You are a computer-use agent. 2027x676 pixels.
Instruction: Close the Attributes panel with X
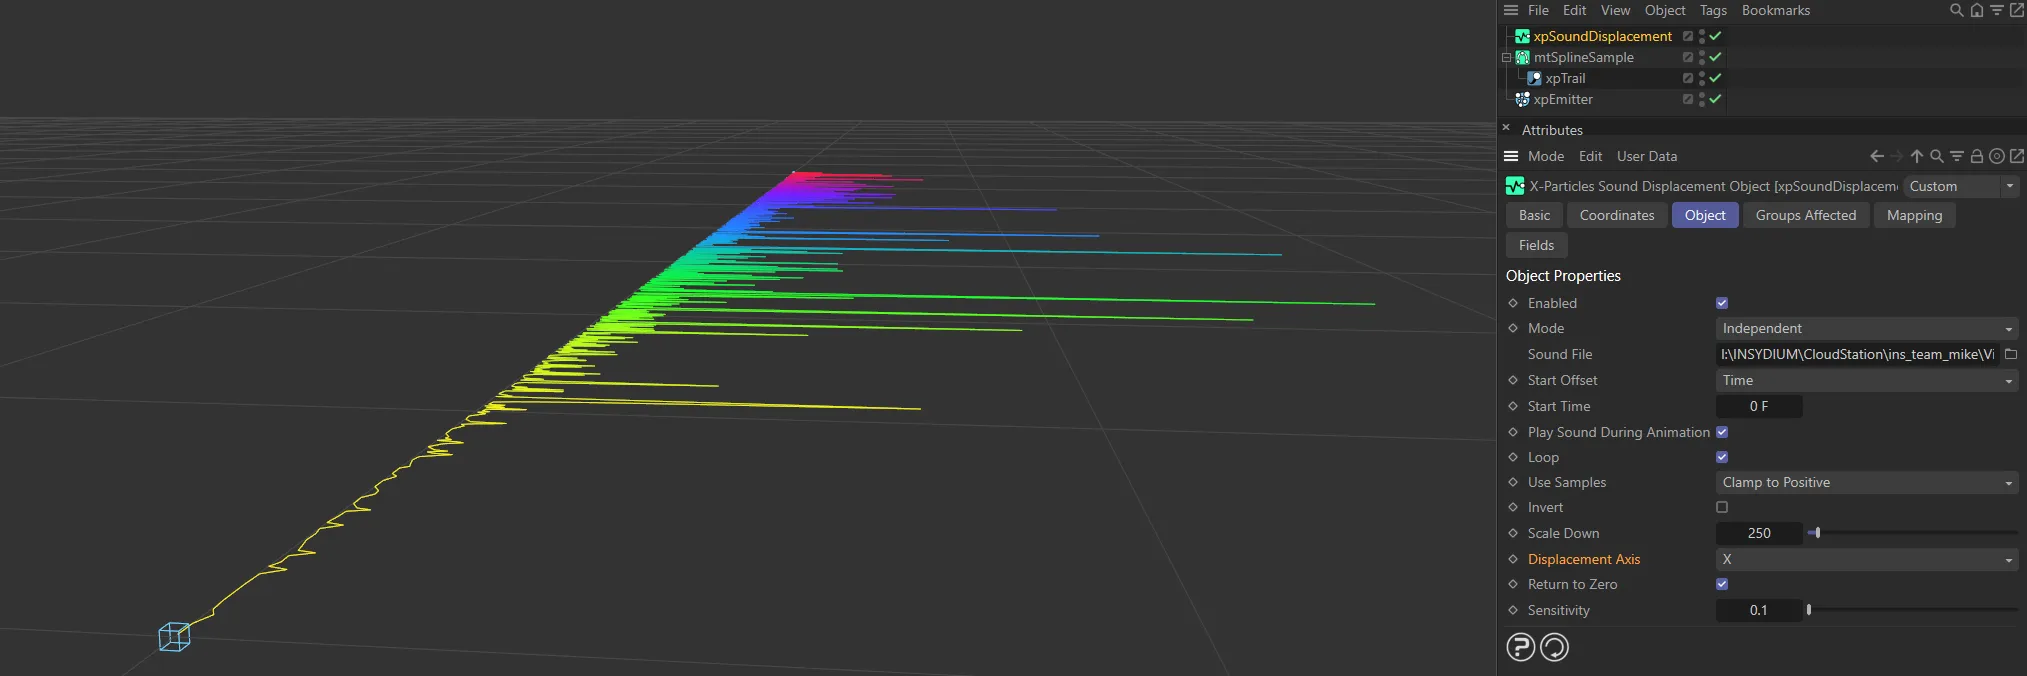coord(1506,128)
